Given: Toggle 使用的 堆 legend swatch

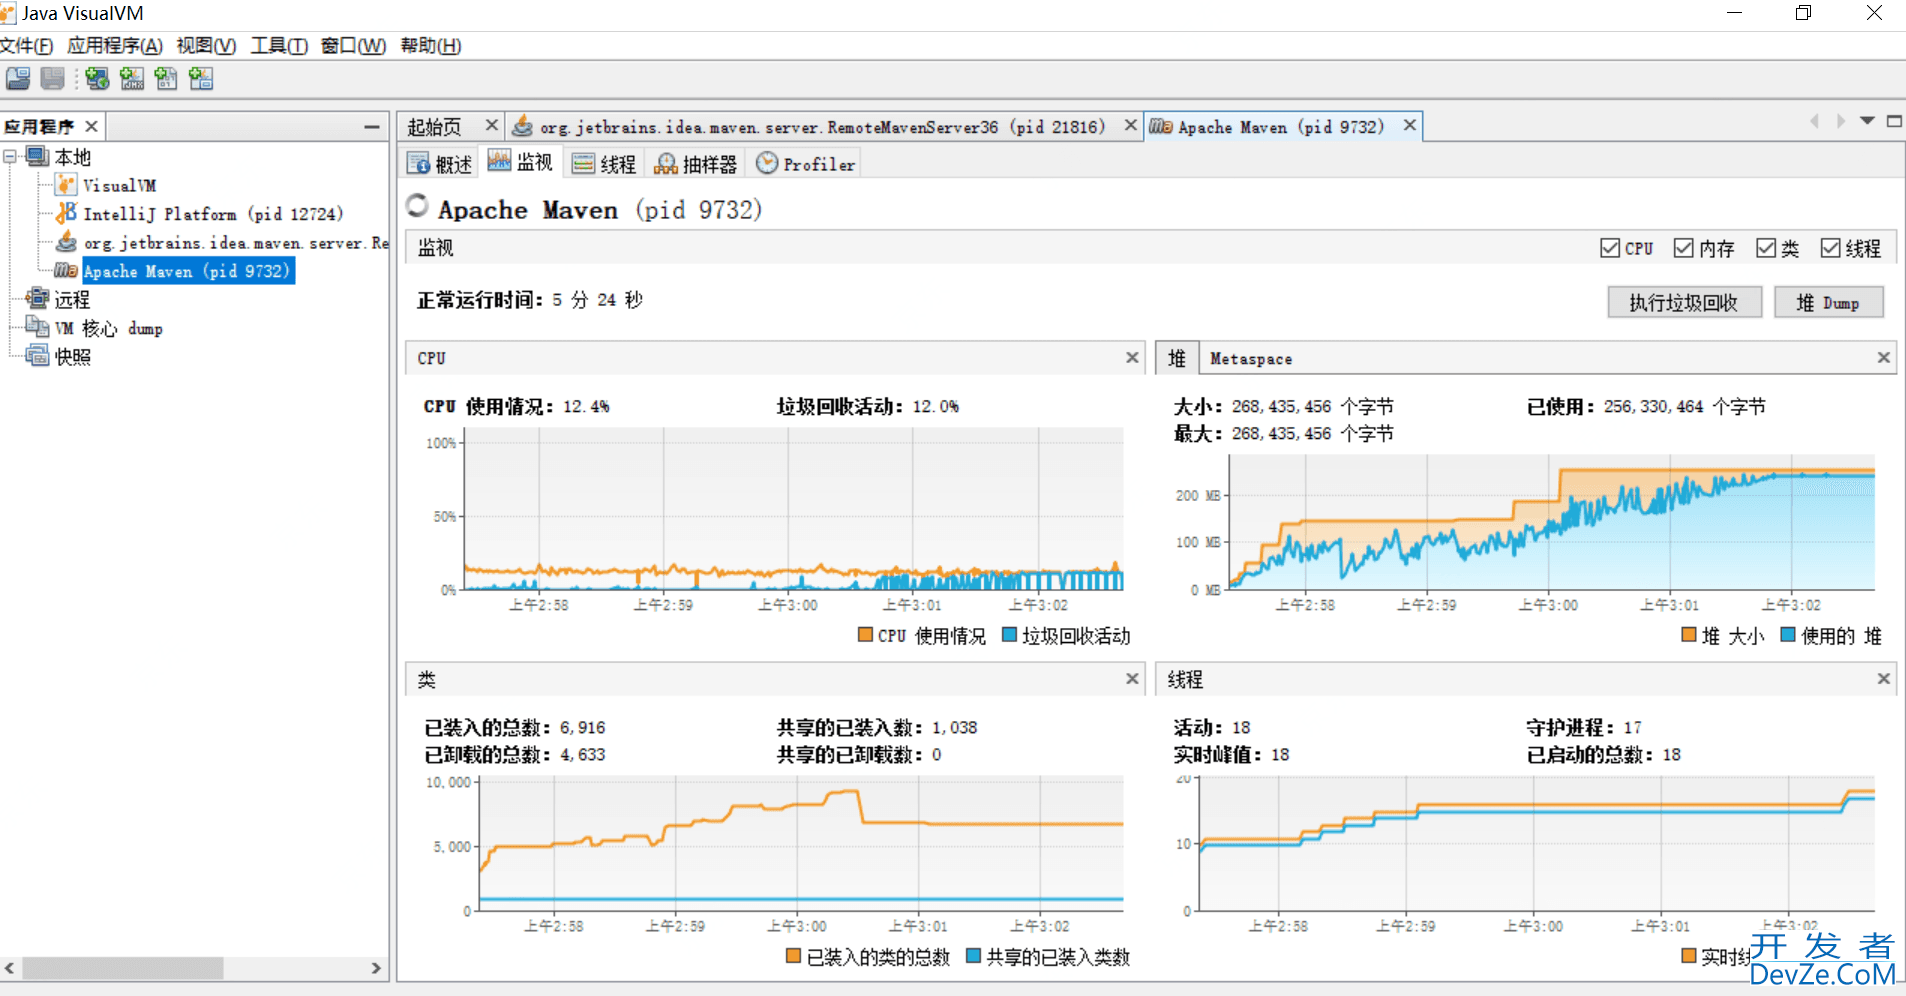Looking at the screenshot, I should coord(1788,635).
